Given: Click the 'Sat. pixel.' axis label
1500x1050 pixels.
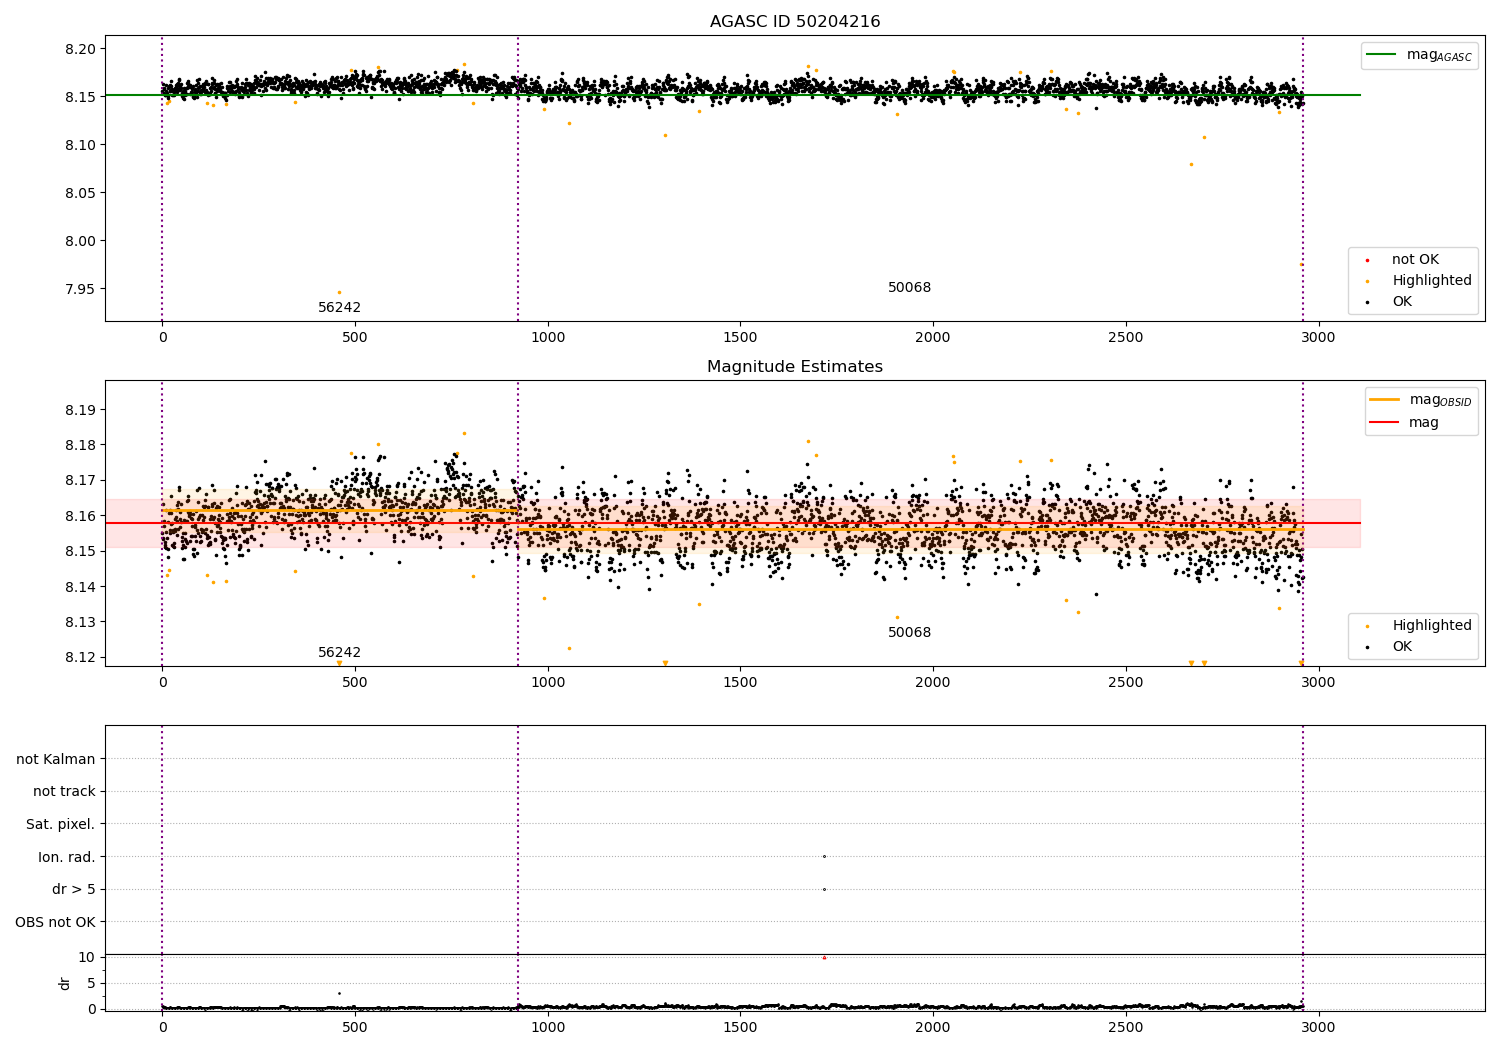Looking at the screenshot, I should pyautogui.click(x=61, y=825).
